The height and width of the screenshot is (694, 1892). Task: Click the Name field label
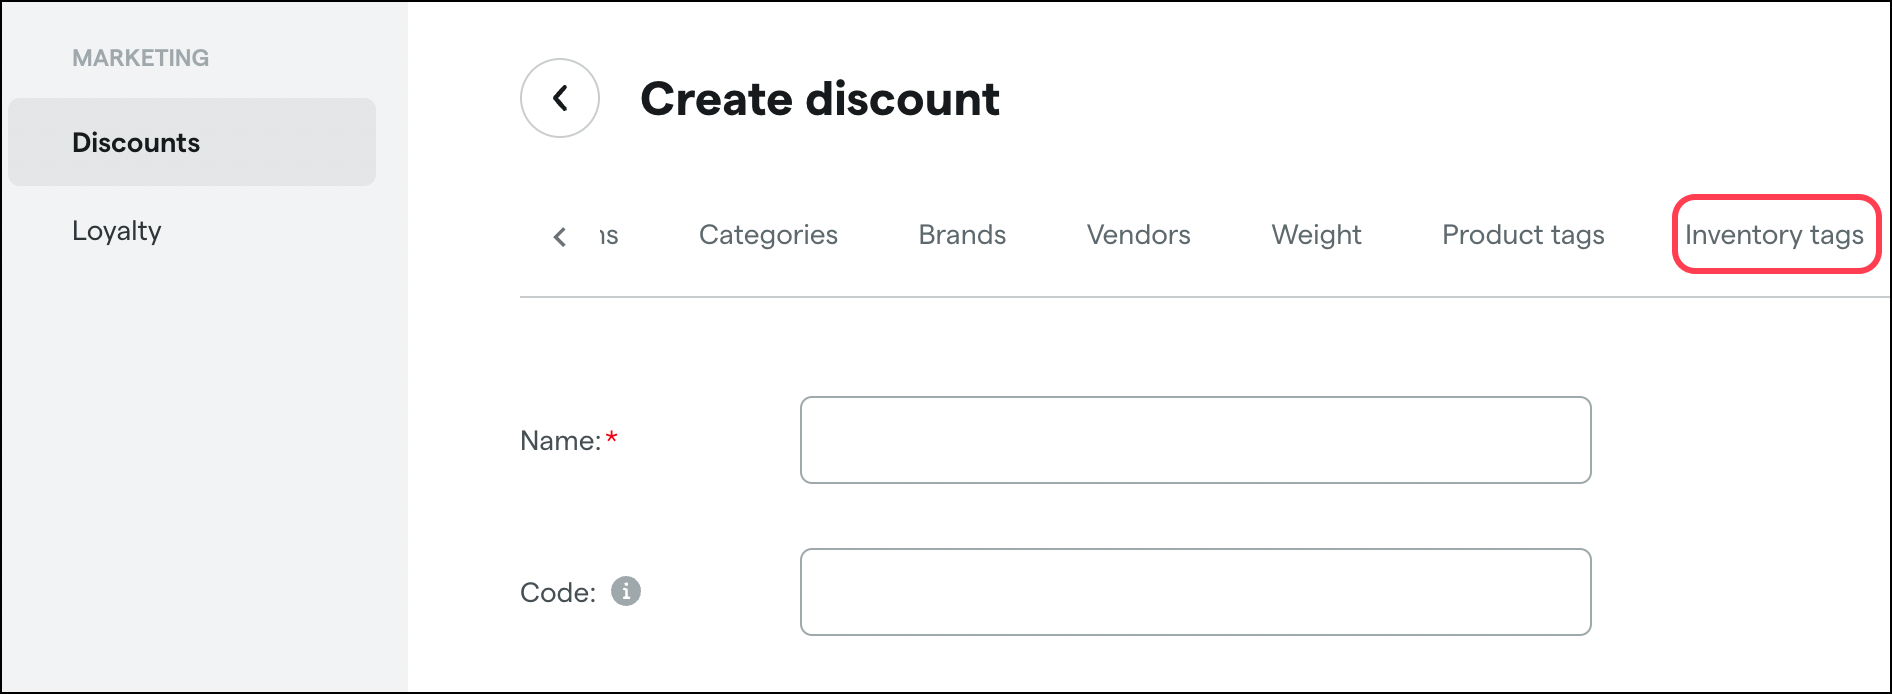(x=560, y=441)
